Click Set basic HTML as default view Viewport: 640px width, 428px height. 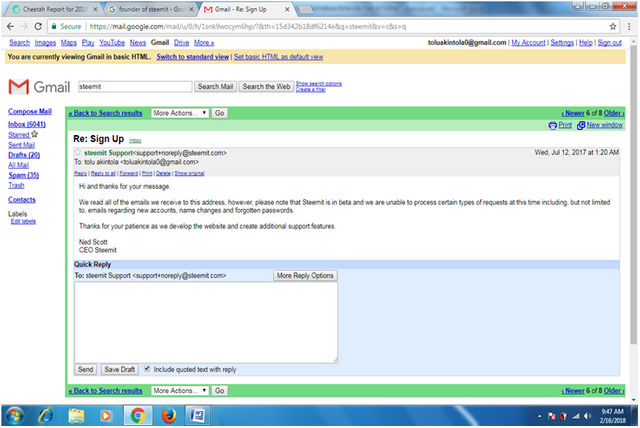point(278,57)
